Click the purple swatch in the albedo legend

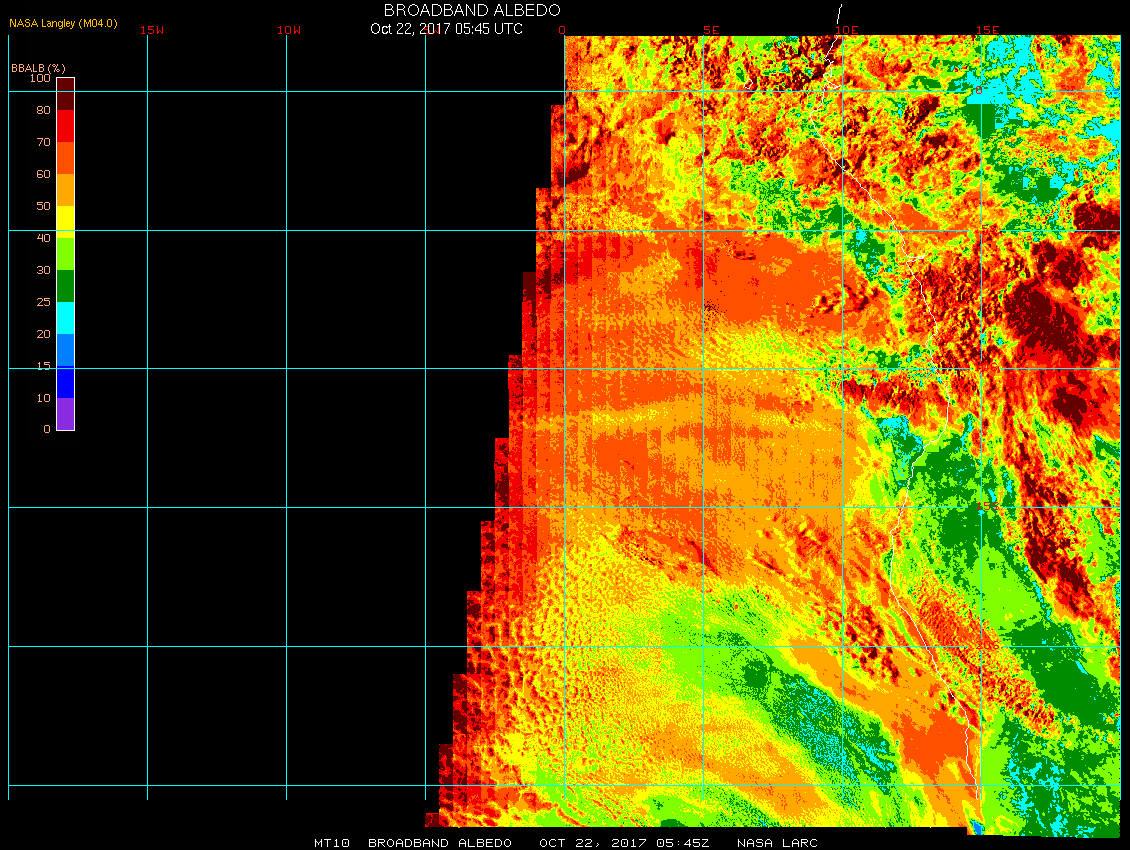click(65, 414)
